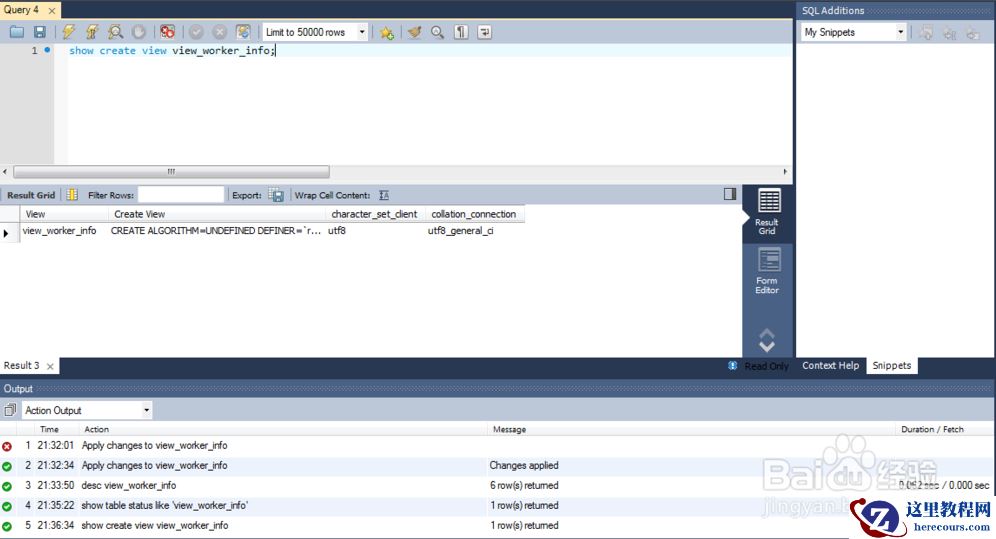The image size is (996, 539).
Task: Open the find magnifier in query toolbar
Action: point(437,32)
